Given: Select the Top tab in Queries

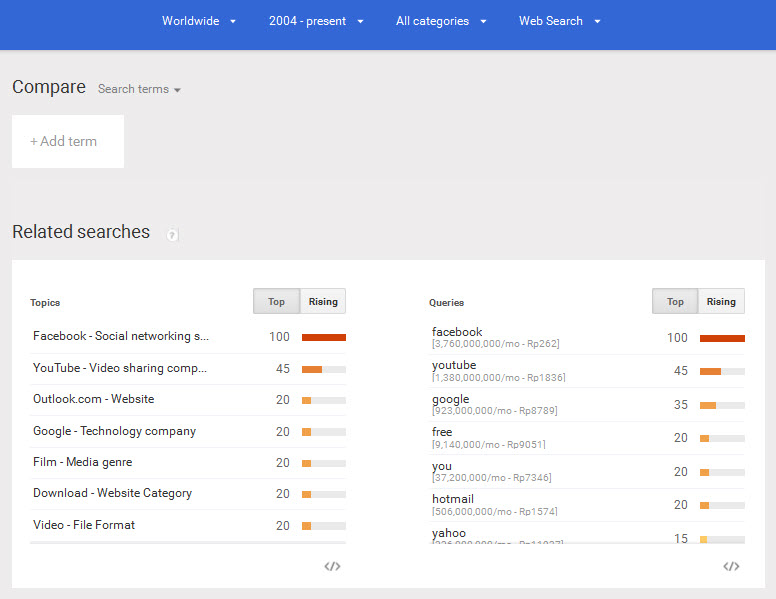Looking at the screenshot, I should tap(675, 301).
